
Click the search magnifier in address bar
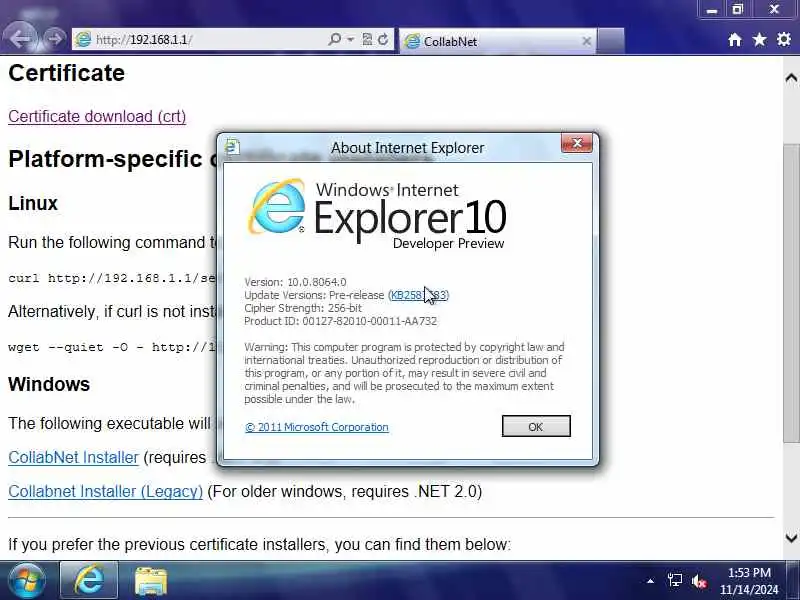[334, 39]
